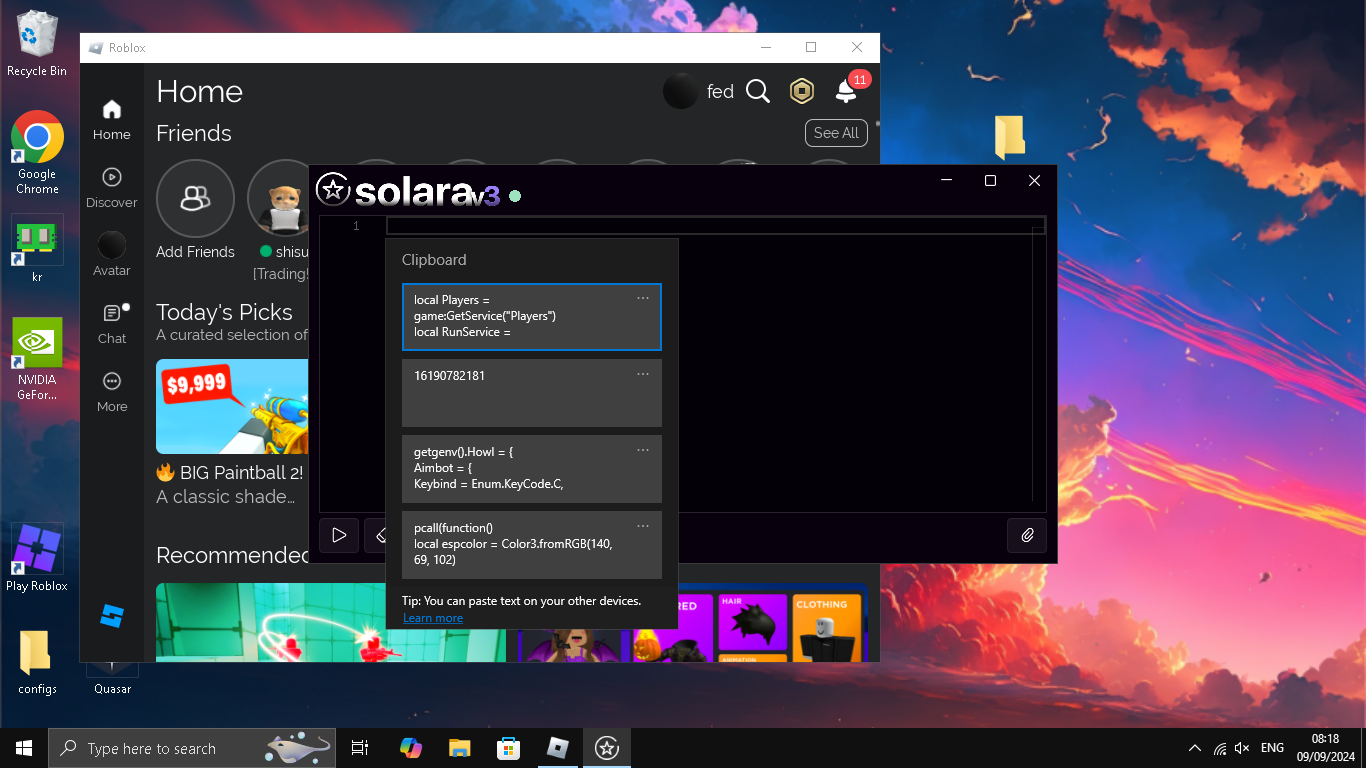Open the Roblox search magnifier
This screenshot has height=768, width=1366.
[758, 92]
